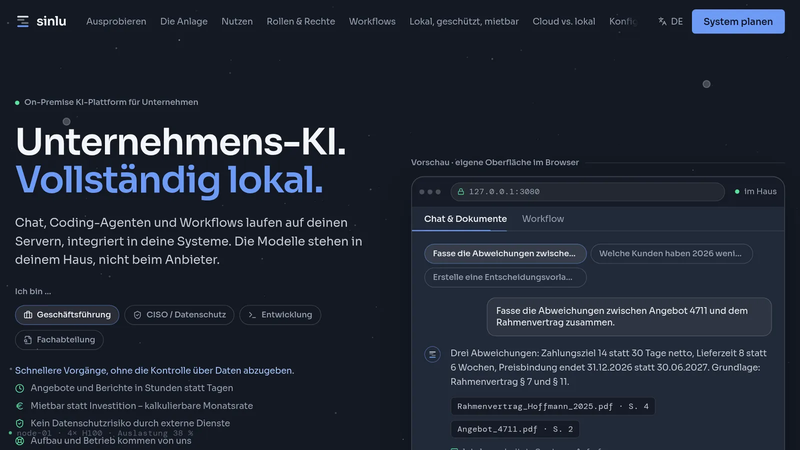Click the euro icon beside Mietbar statt Investition
This screenshot has width=800, height=450.
19,406
